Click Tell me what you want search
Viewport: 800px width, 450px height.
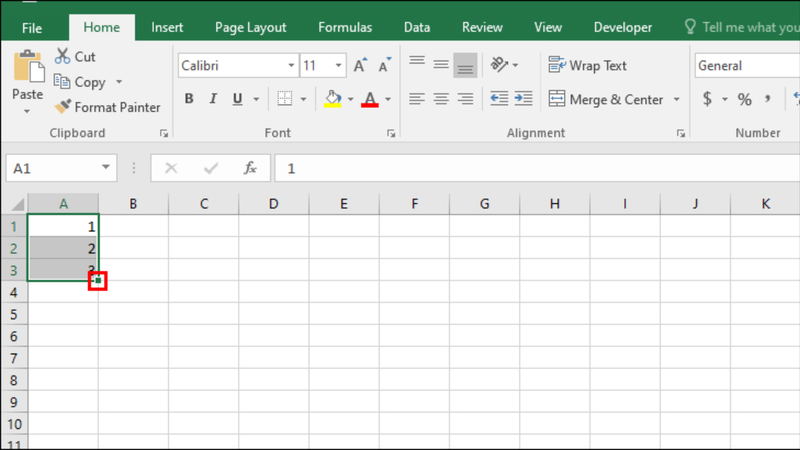(742, 28)
